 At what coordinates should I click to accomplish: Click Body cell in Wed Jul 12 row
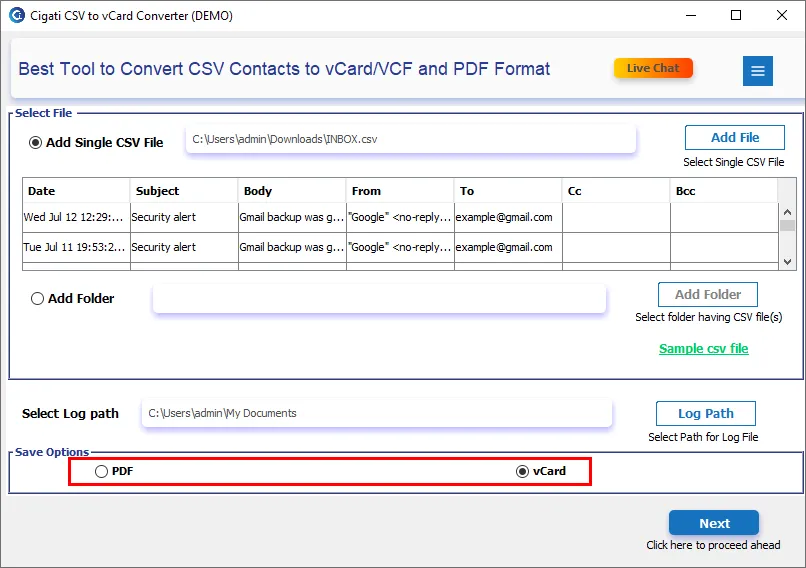coord(292,217)
